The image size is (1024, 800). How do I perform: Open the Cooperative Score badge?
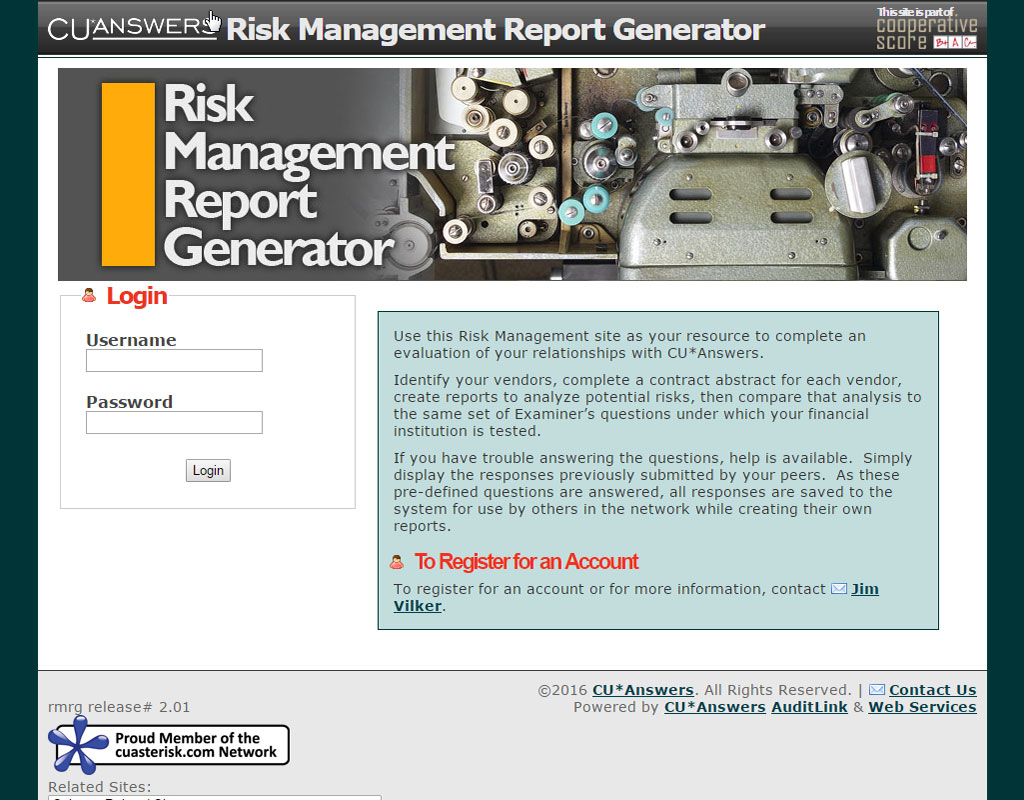927,29
